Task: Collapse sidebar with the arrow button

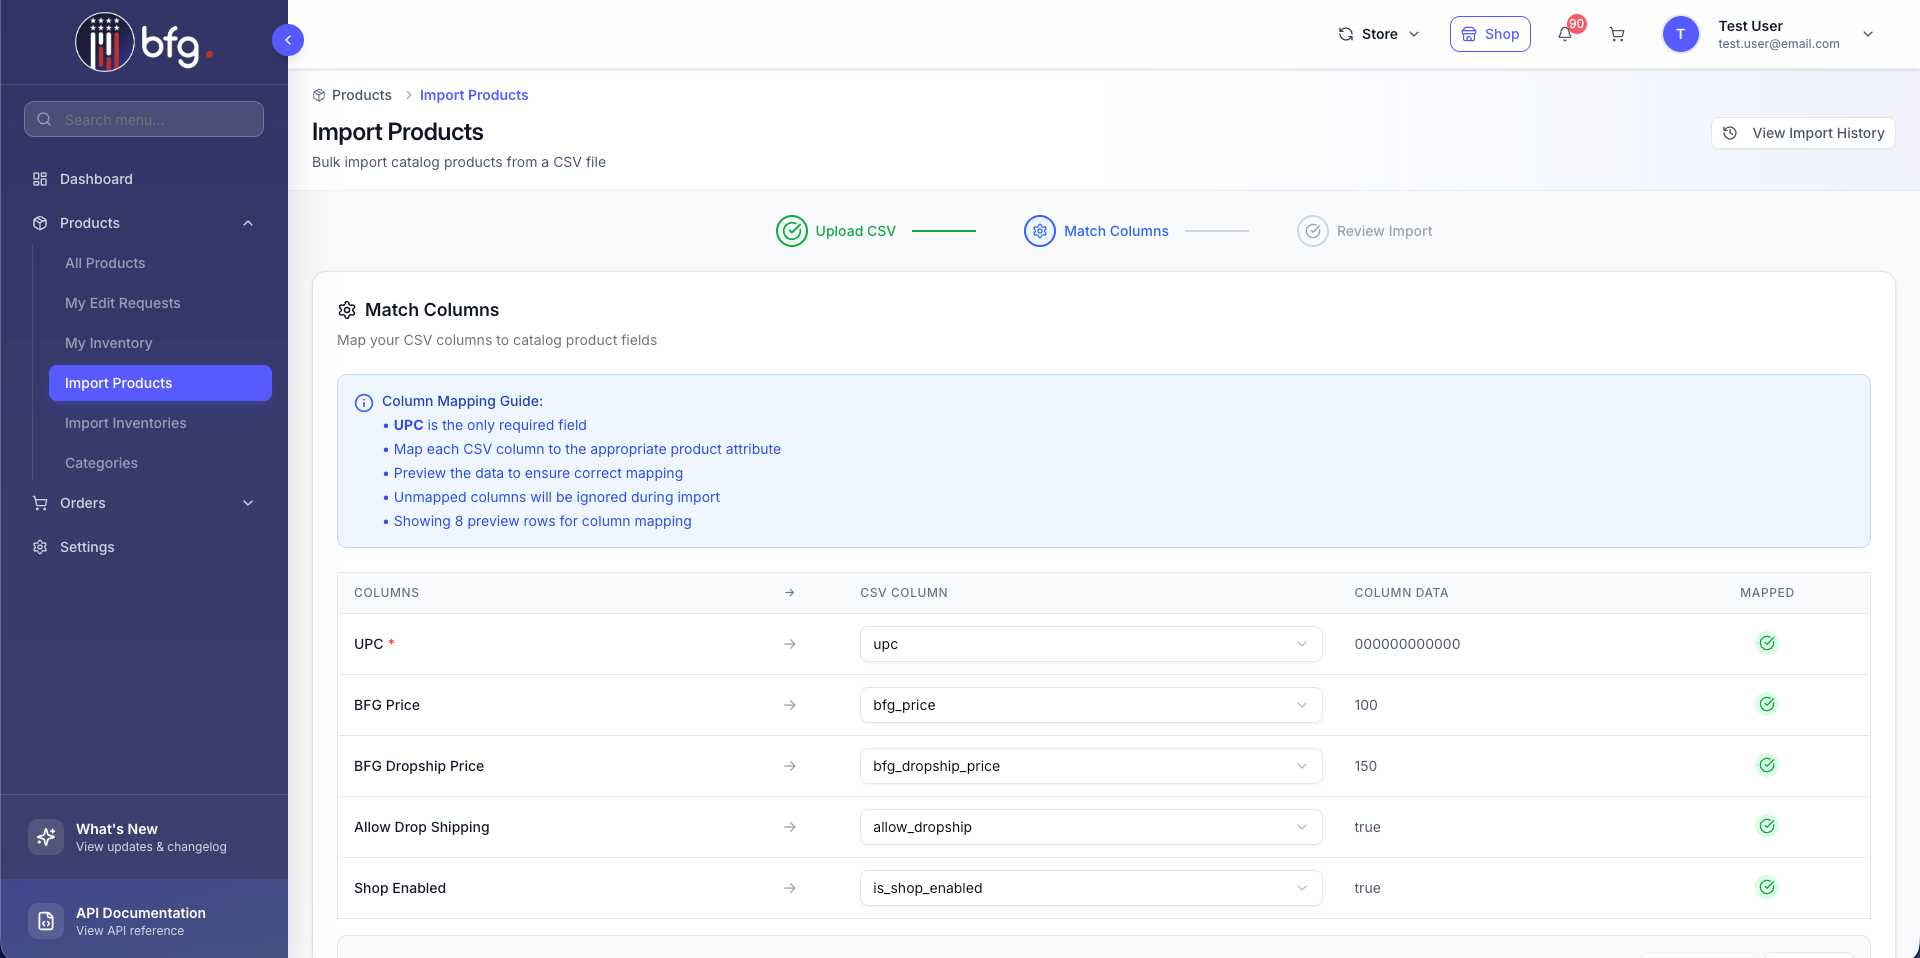Action: (288, 40)
